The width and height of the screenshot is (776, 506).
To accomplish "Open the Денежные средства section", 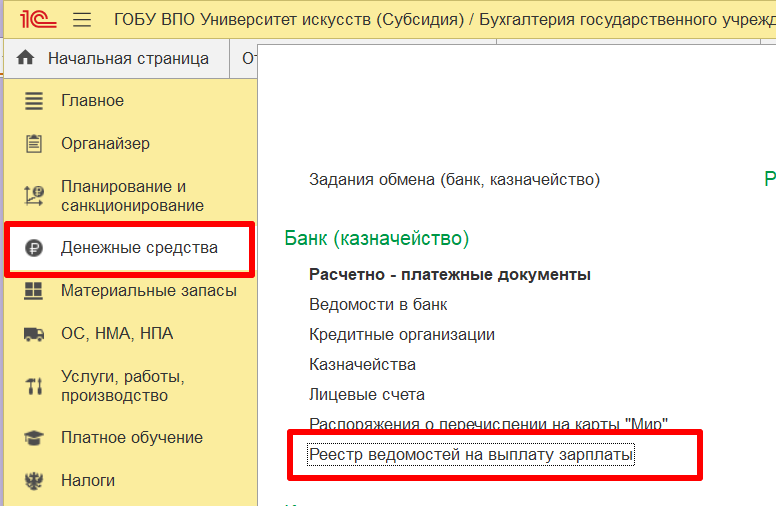I will (x=139, y=248).
